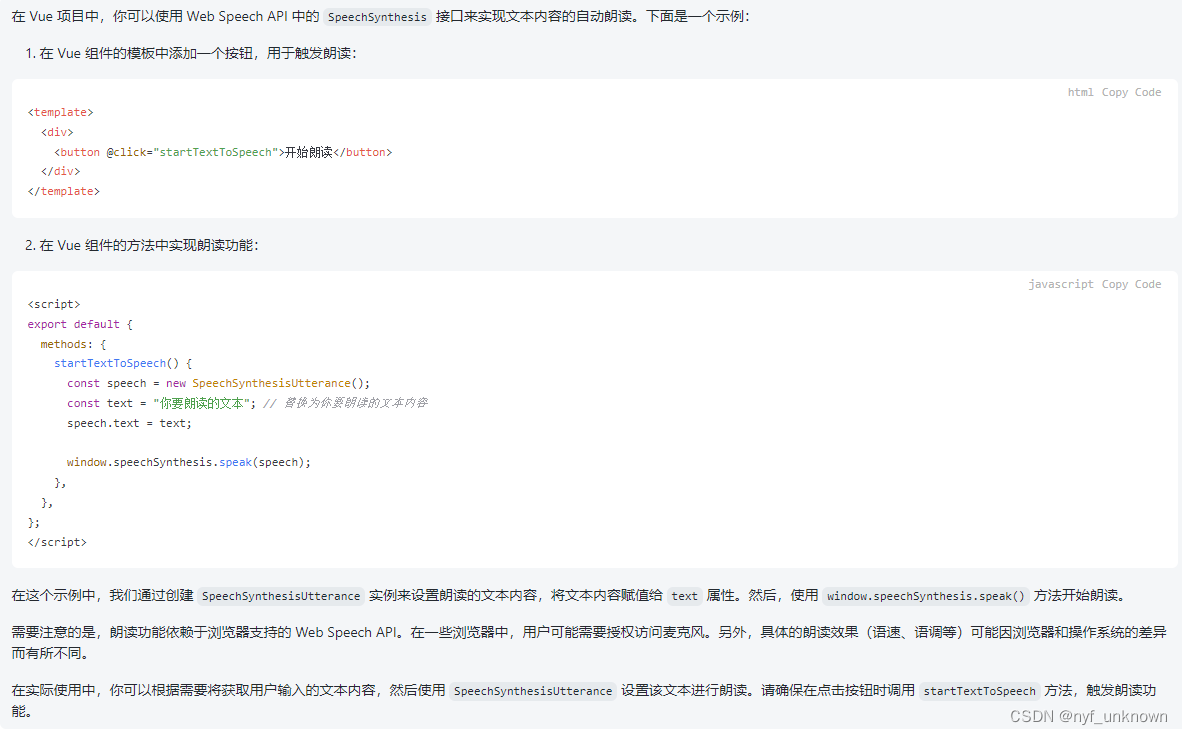
Task: Click the paragraph about Web Speech API browser support
Action: [x=589, y=642]
